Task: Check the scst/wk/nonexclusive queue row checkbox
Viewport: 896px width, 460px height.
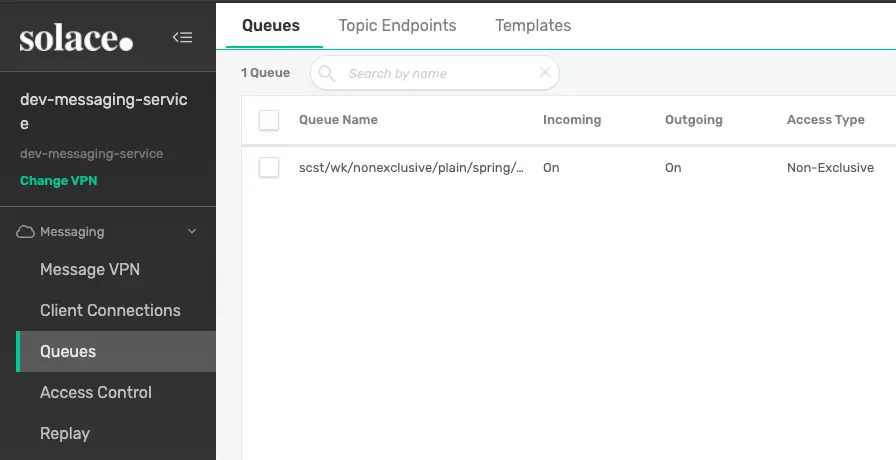Action: (269, 168)
